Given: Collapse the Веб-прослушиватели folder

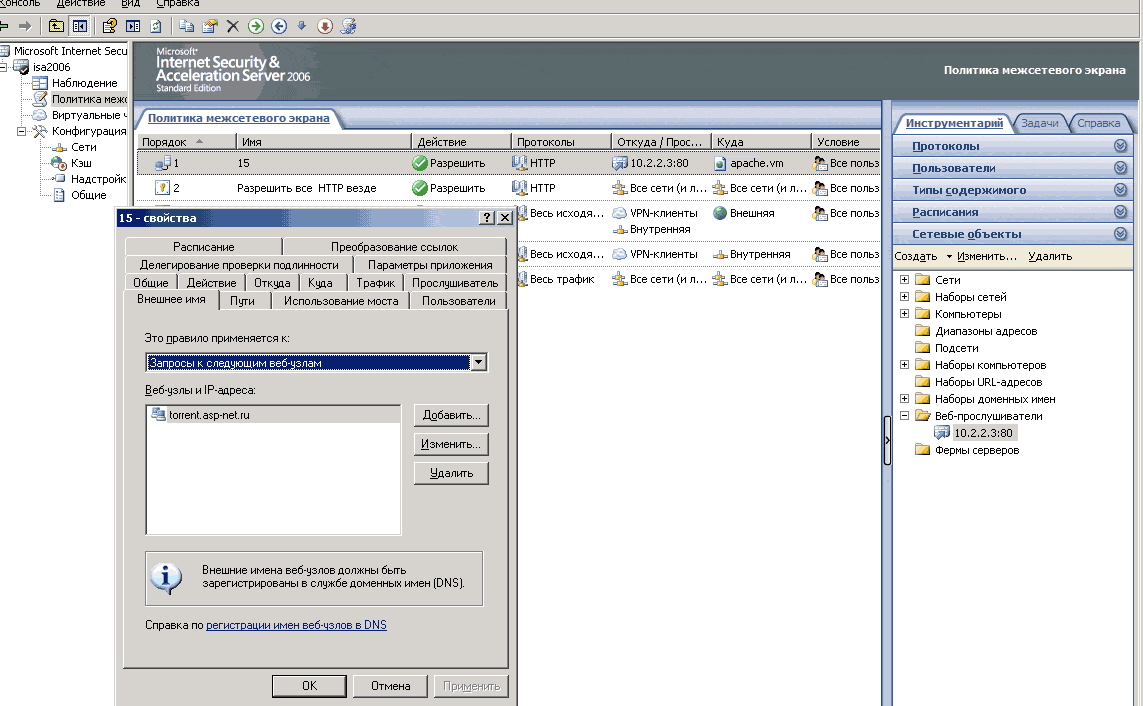Looking at the screenshot, I should point(904,416).
